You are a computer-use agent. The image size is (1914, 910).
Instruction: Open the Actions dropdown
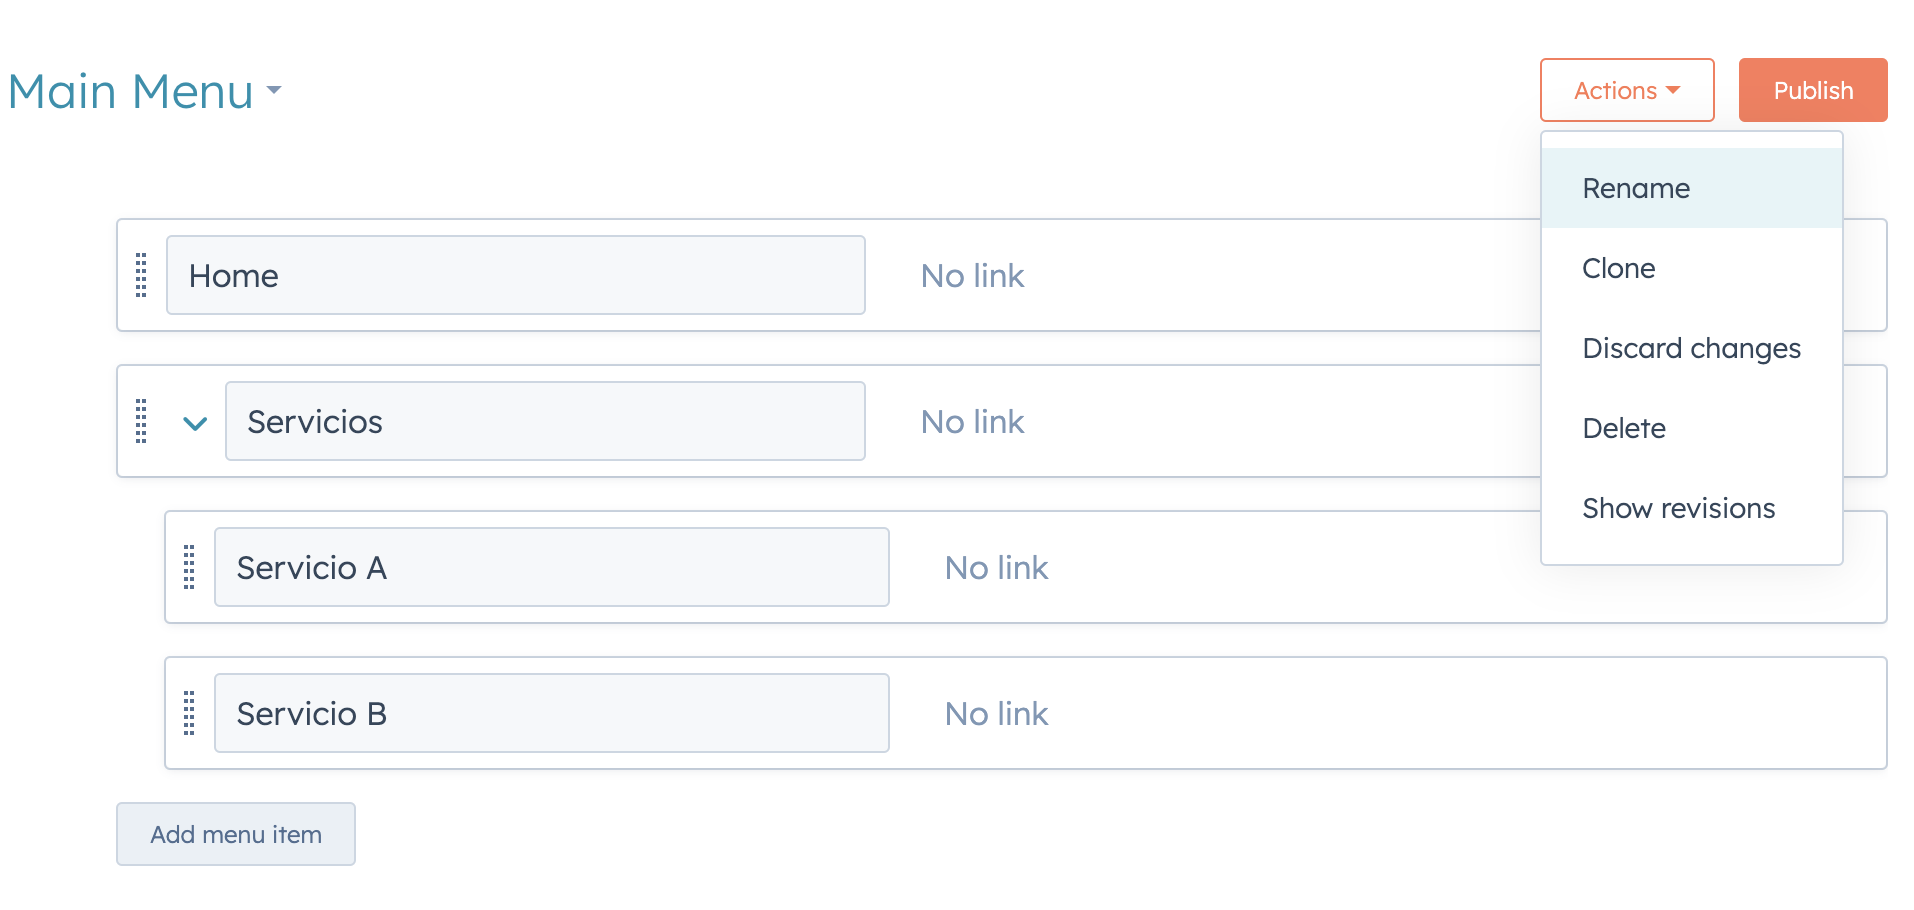(1626, 90)
